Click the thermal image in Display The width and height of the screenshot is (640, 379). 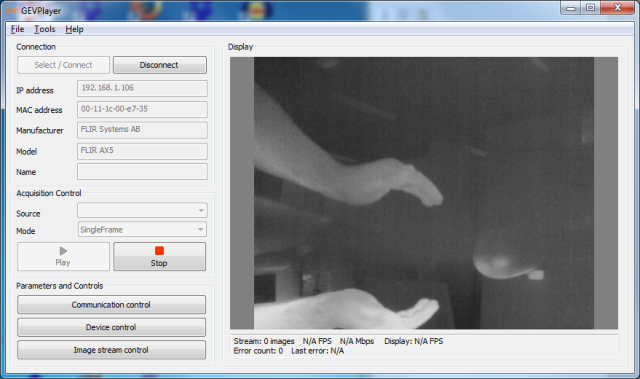point(424,193)
